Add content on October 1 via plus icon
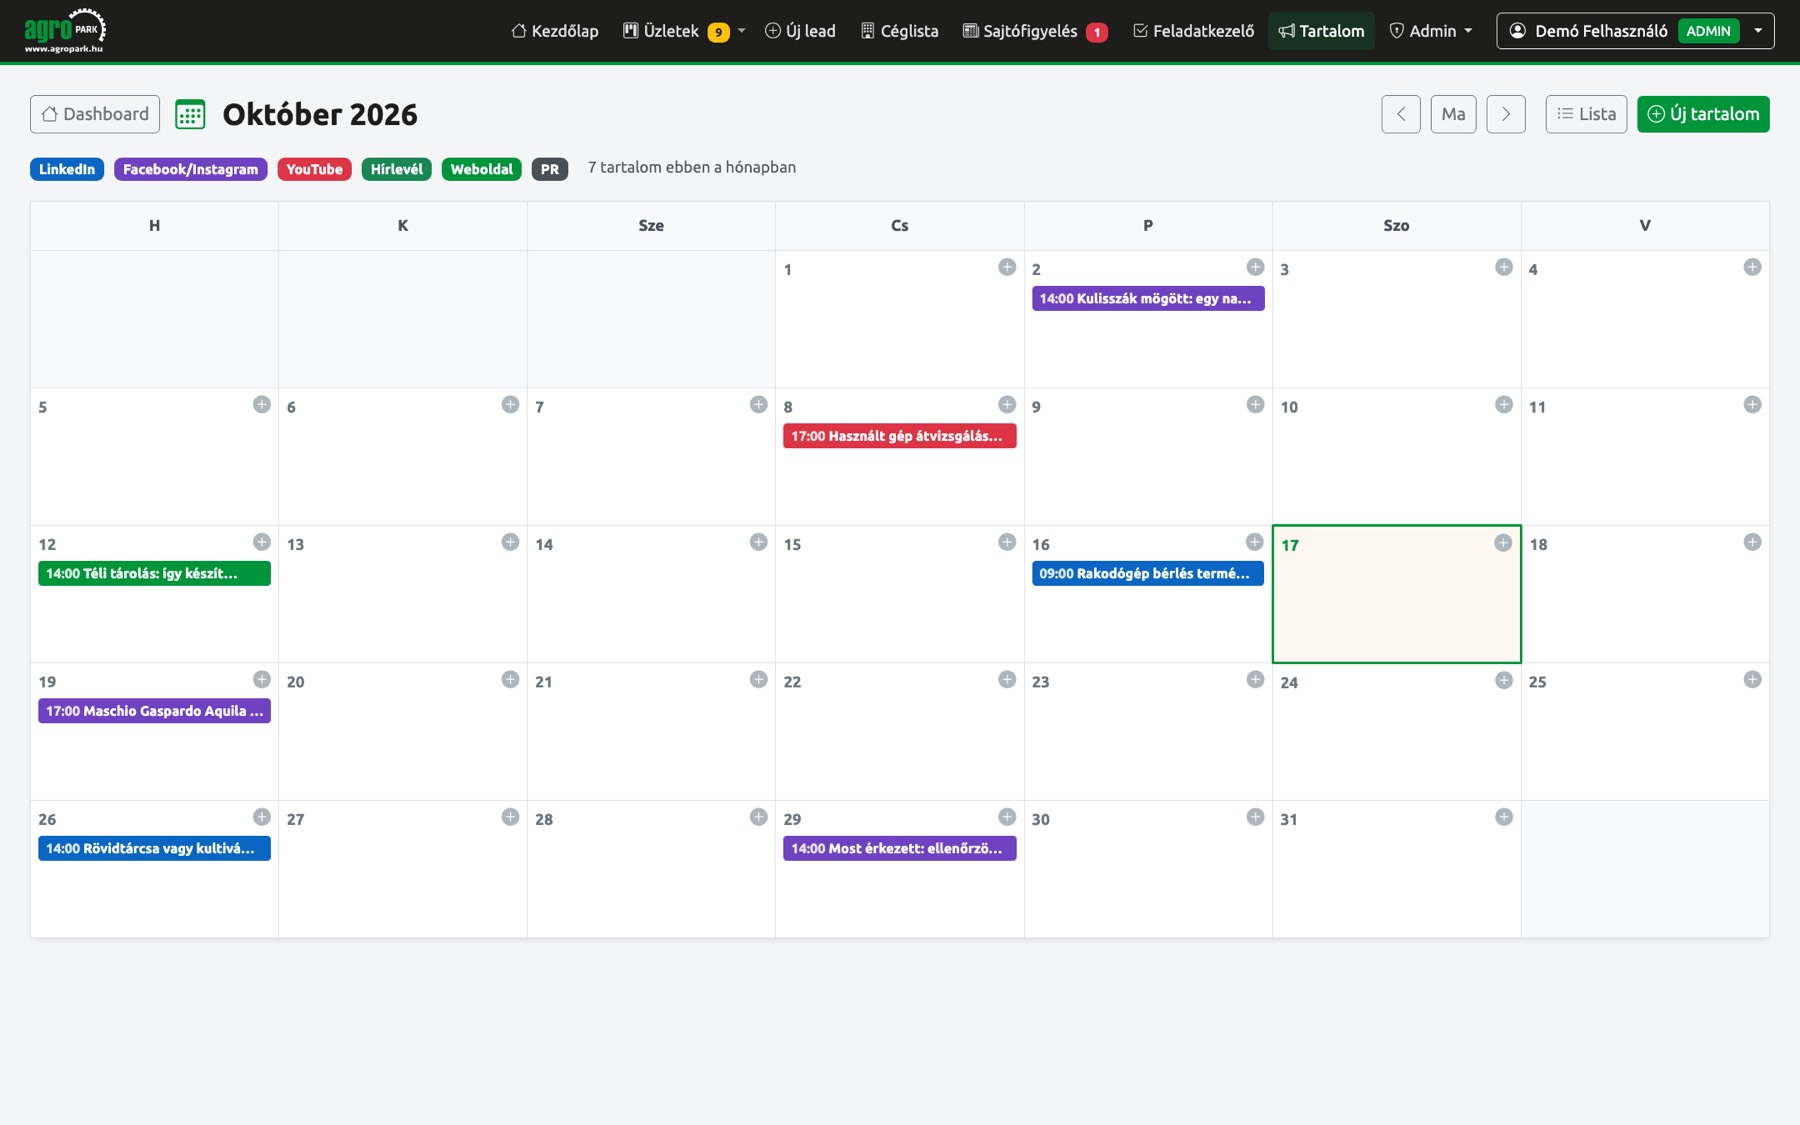 pos(1007,267)
